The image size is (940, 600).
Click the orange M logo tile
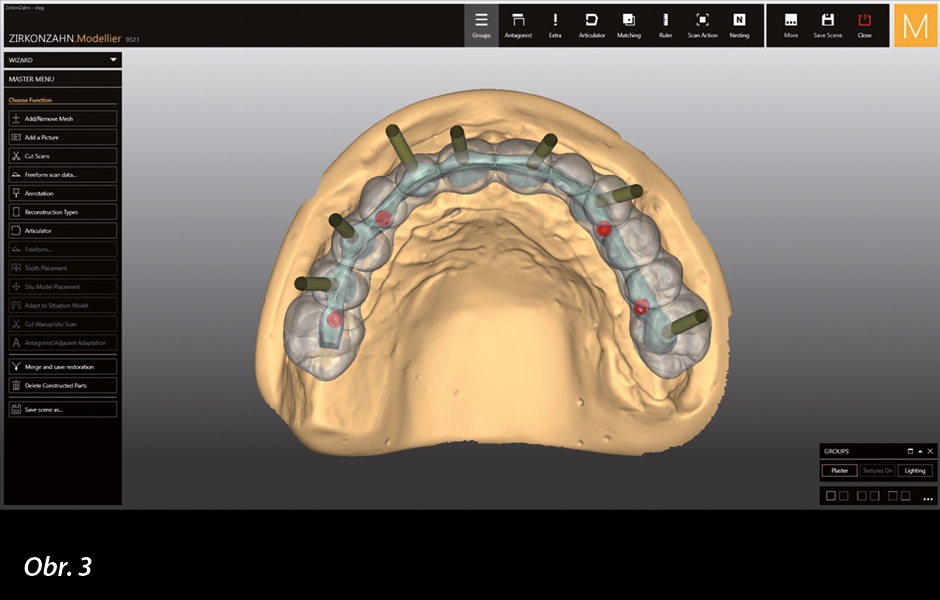(915, 25)
